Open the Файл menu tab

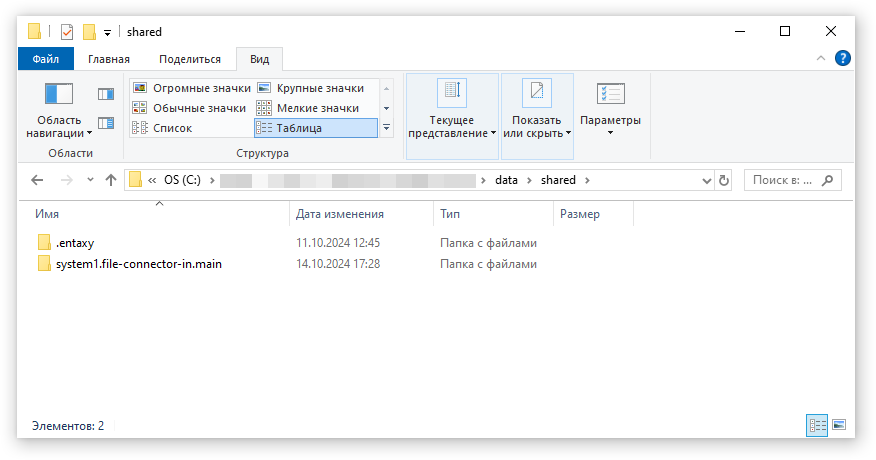point(45,59)
